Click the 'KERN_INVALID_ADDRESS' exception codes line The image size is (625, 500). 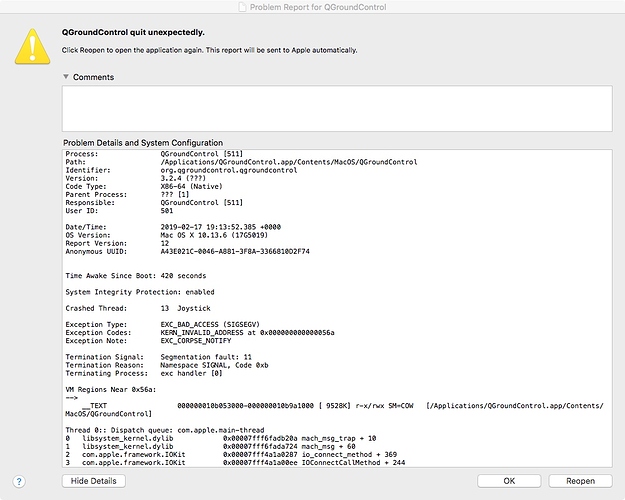pos(247,333)
